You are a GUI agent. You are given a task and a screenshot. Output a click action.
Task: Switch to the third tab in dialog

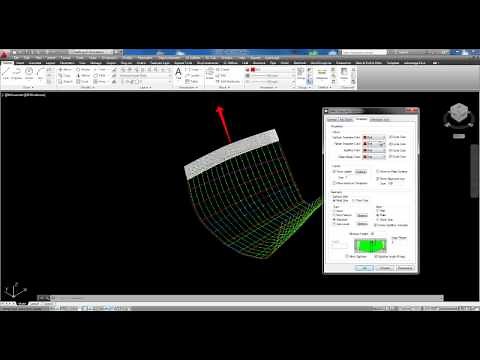click(379, 119)
